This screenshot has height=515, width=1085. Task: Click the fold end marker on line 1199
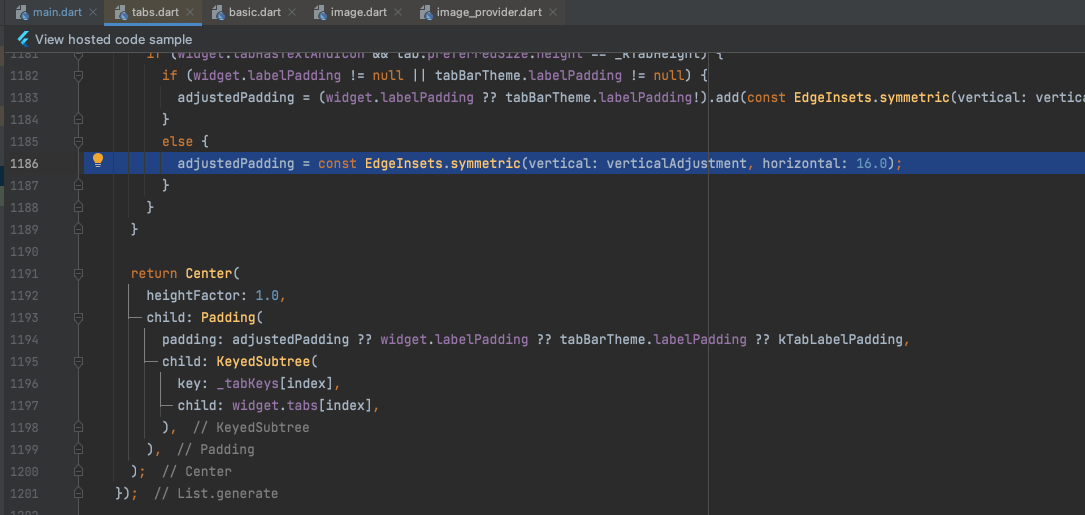78,449
